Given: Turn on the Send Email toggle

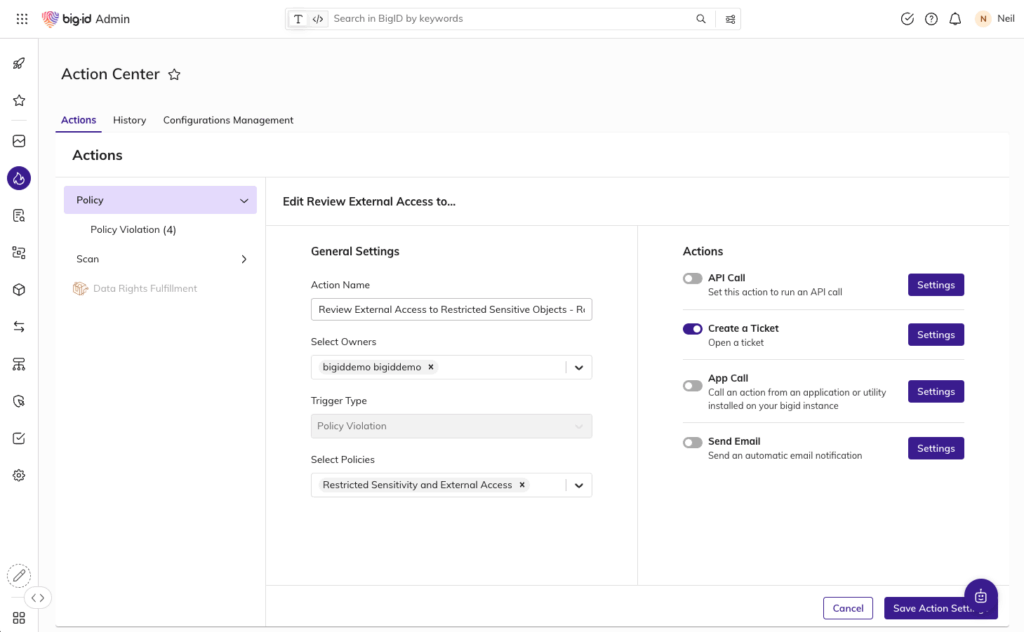Looking at the screenshot, I should click(x=692, y=442).
